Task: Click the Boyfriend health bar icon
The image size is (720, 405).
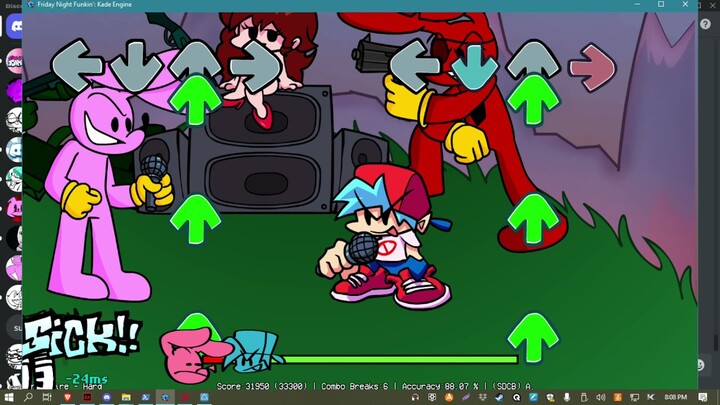Action: (253, 351)
